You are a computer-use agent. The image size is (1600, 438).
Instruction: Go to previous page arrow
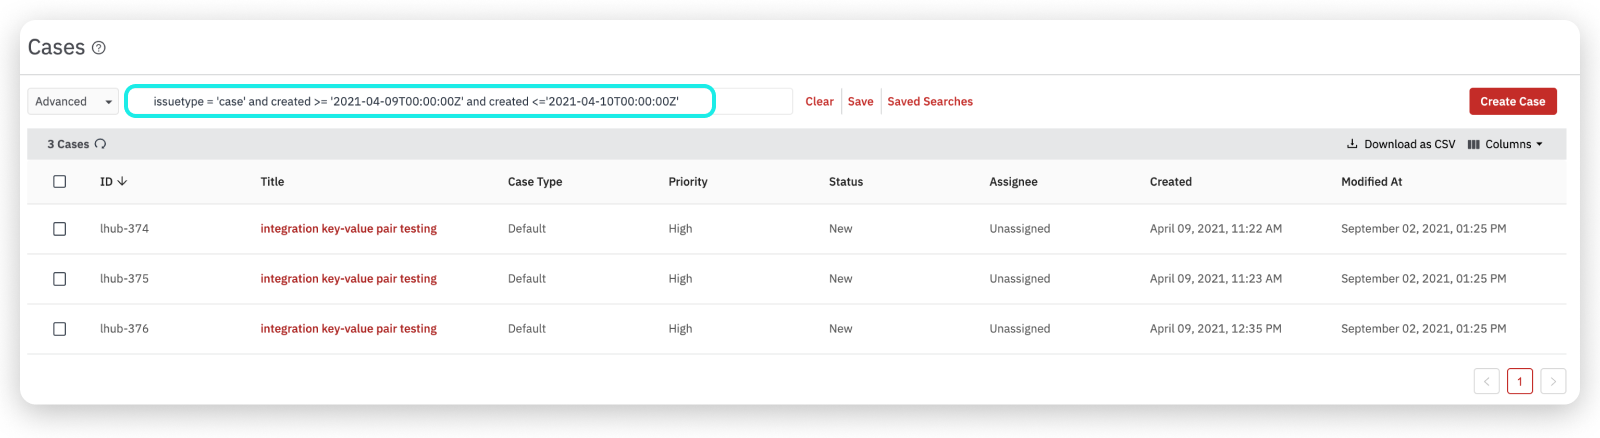point(1486,381)
